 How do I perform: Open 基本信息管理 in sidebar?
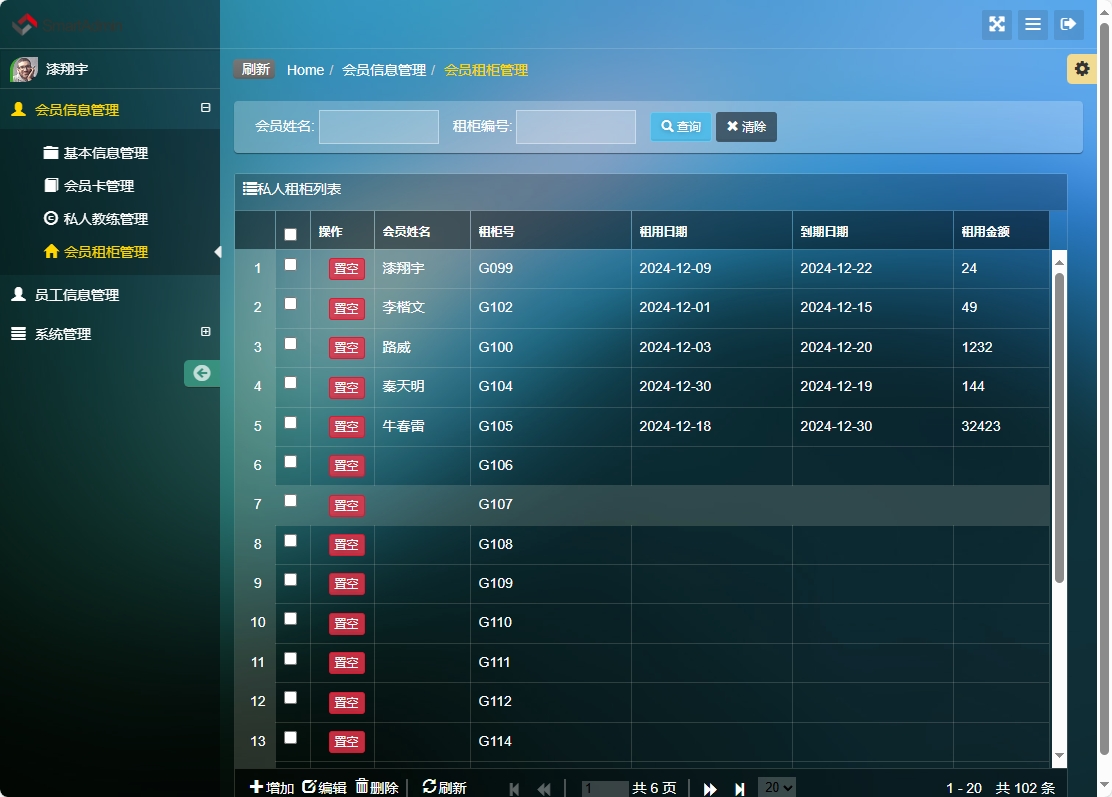[x=106, y=152]
